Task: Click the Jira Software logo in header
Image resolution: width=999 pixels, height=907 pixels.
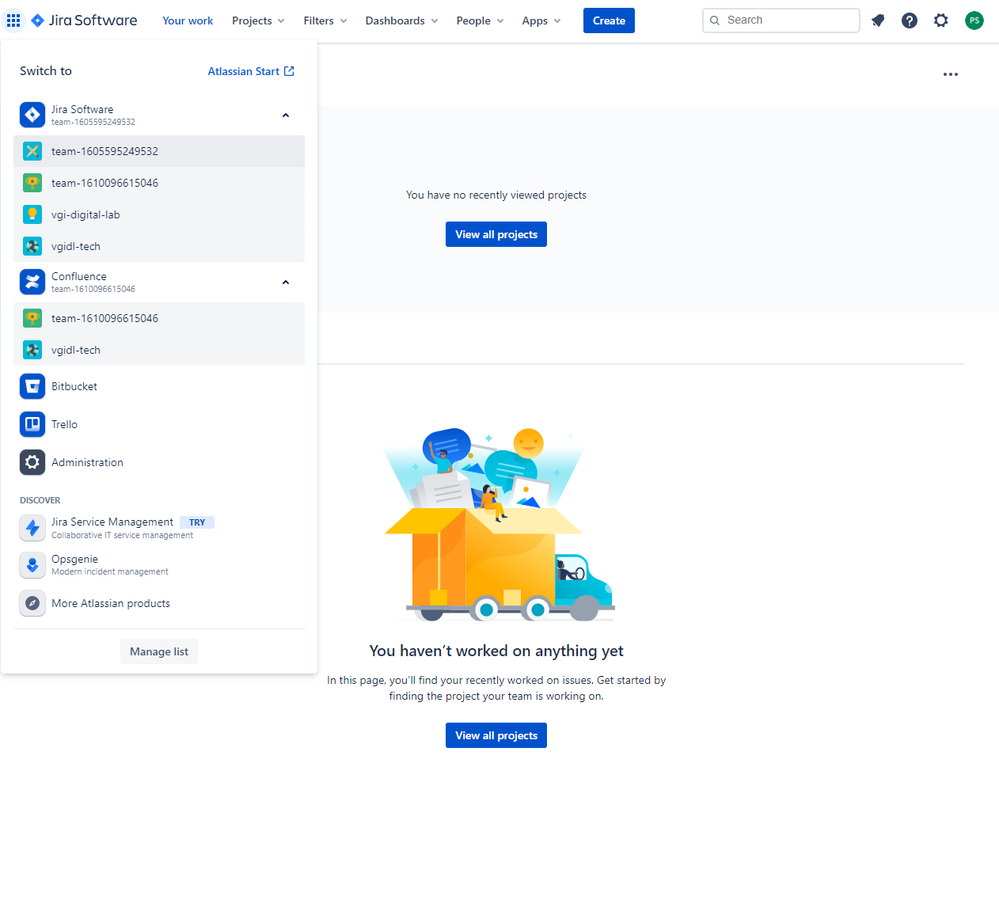Action: [x=84, y=20]
